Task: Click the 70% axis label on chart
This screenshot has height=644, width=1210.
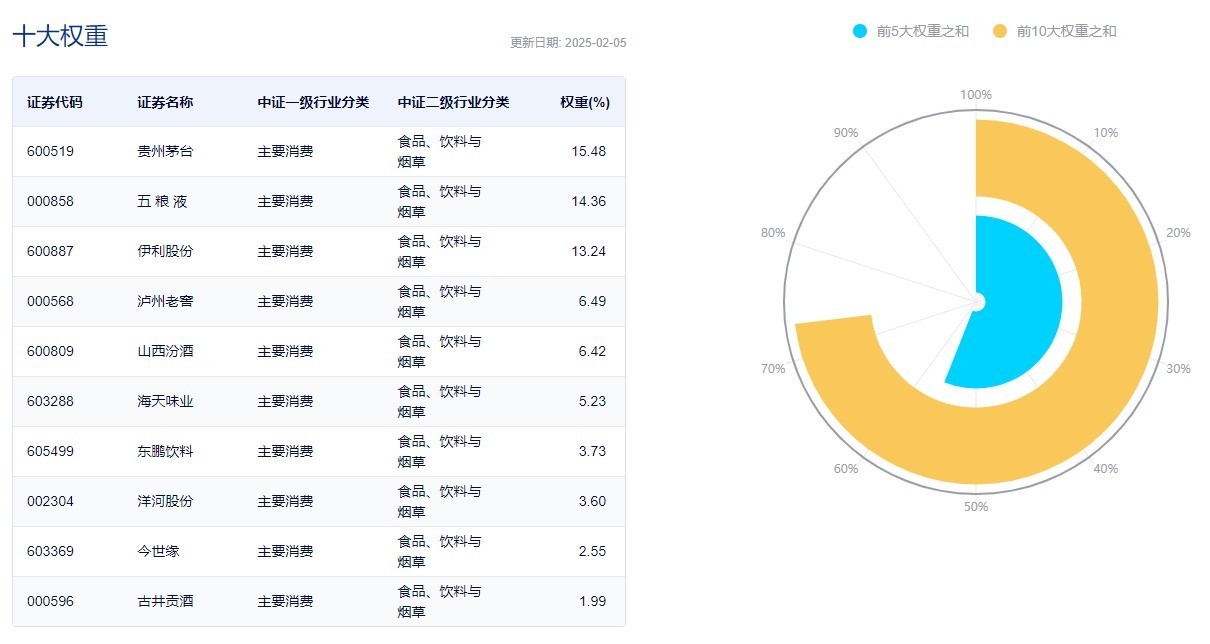Action: point(773,369)
